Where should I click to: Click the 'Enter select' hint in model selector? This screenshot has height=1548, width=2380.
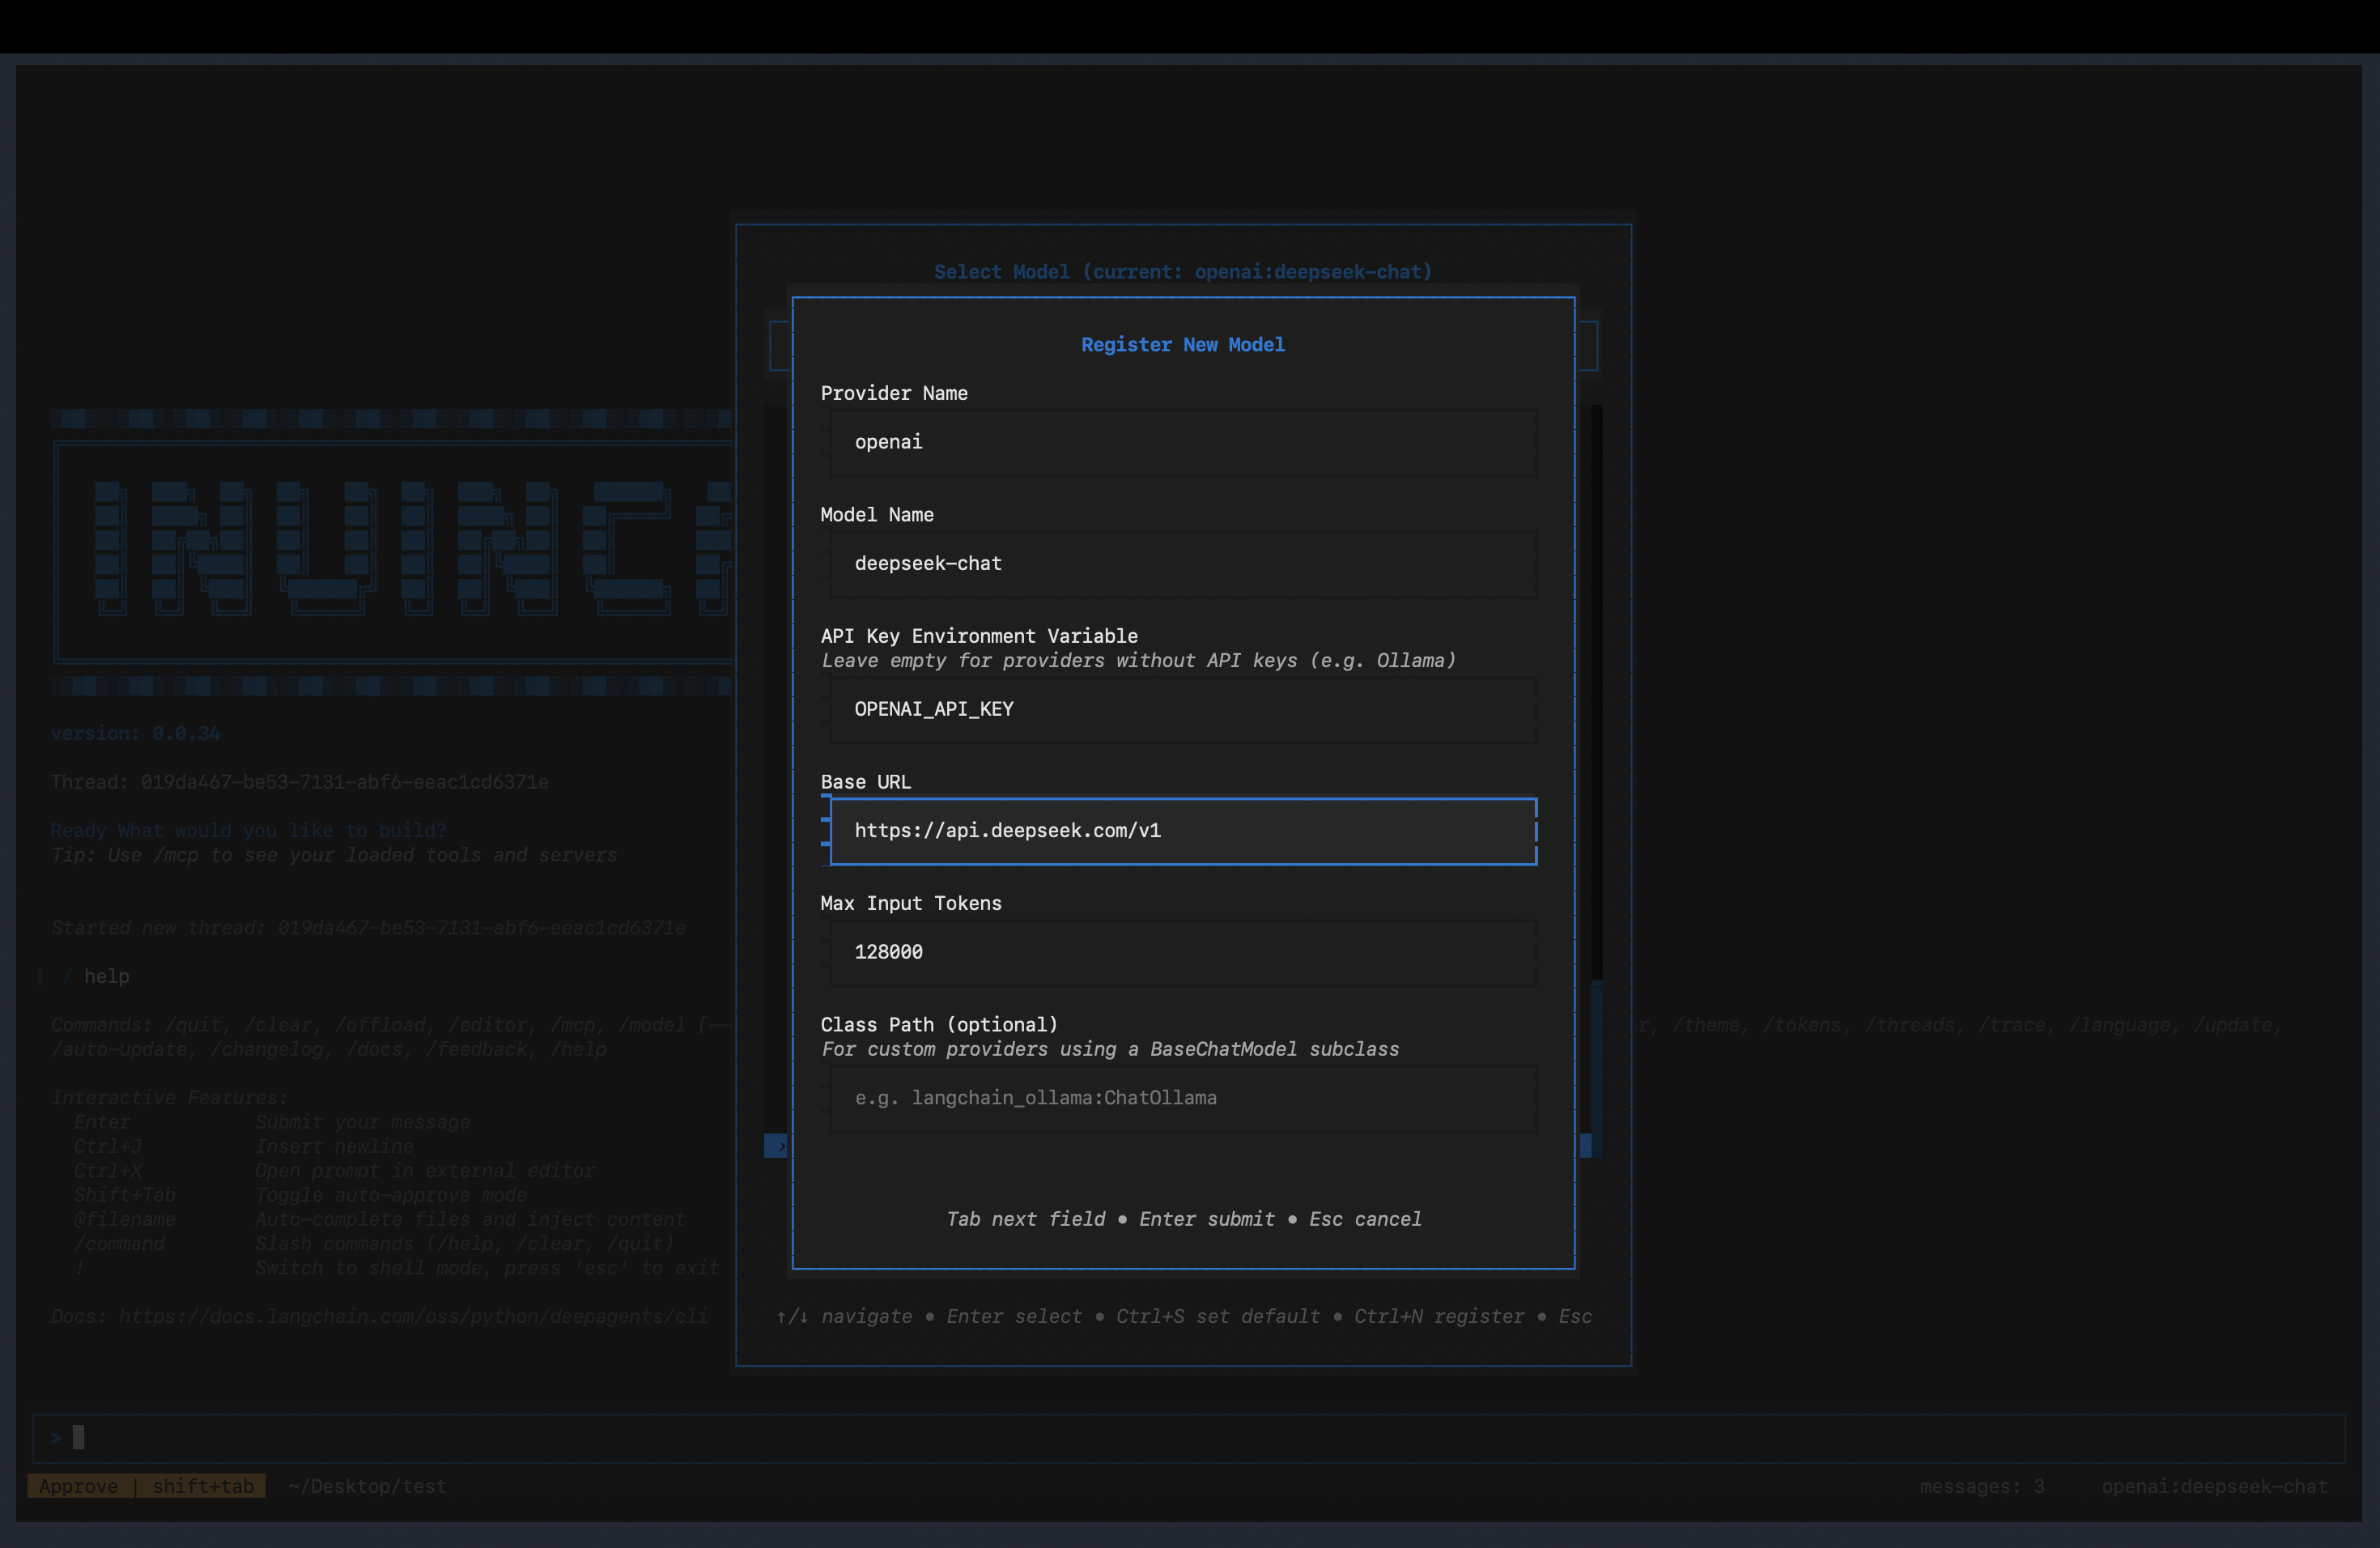[1013, 1317]
